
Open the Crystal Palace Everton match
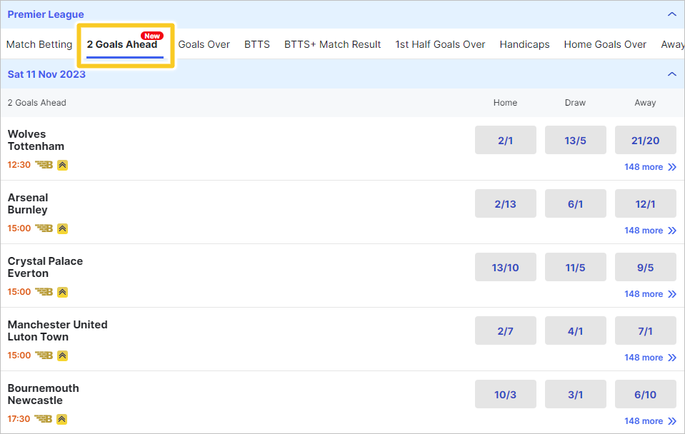coord(45,267)
